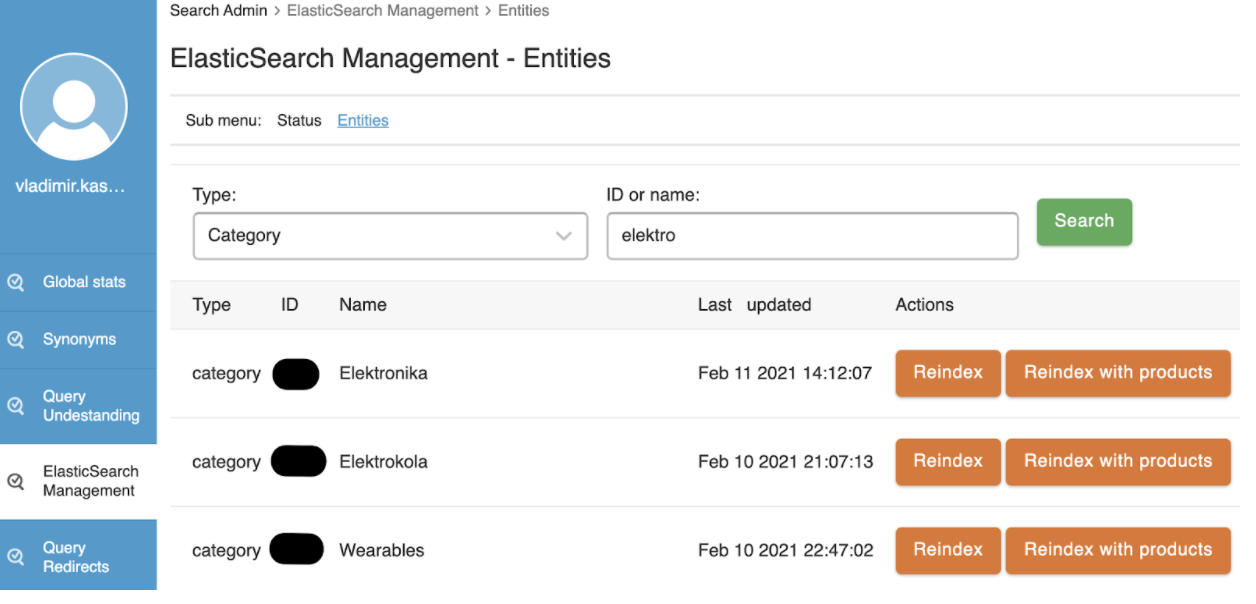Click the magnifier icon beside Query Undestanding
The height and width of the screenshot is (604, 1256).
click(x=16, y=406)
